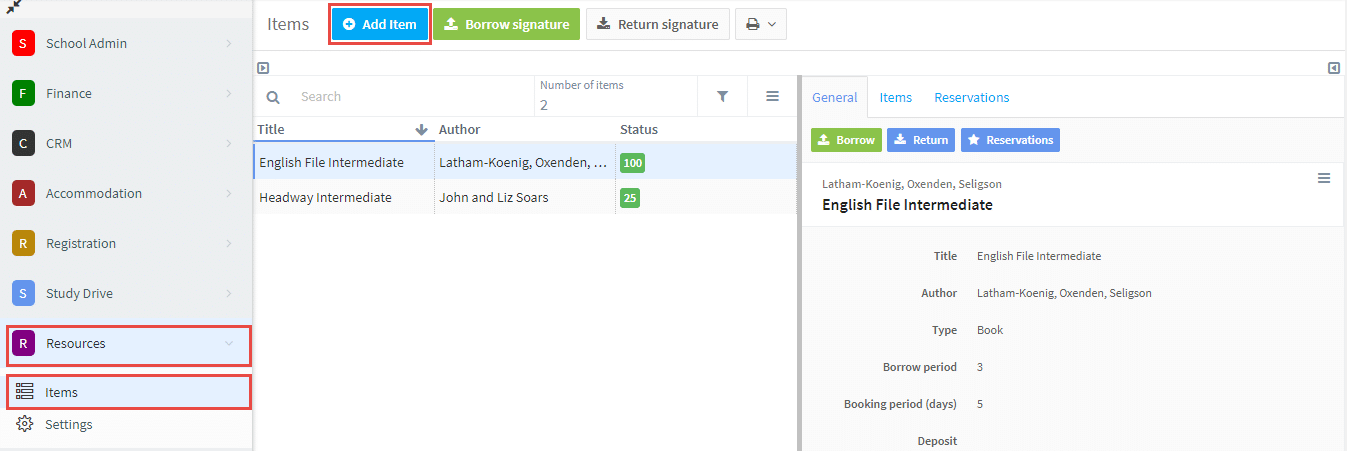Open the detail panel hamburger menu
Image resolution: width=1347 pixels, height=451 pixels.
point(1324,178)
